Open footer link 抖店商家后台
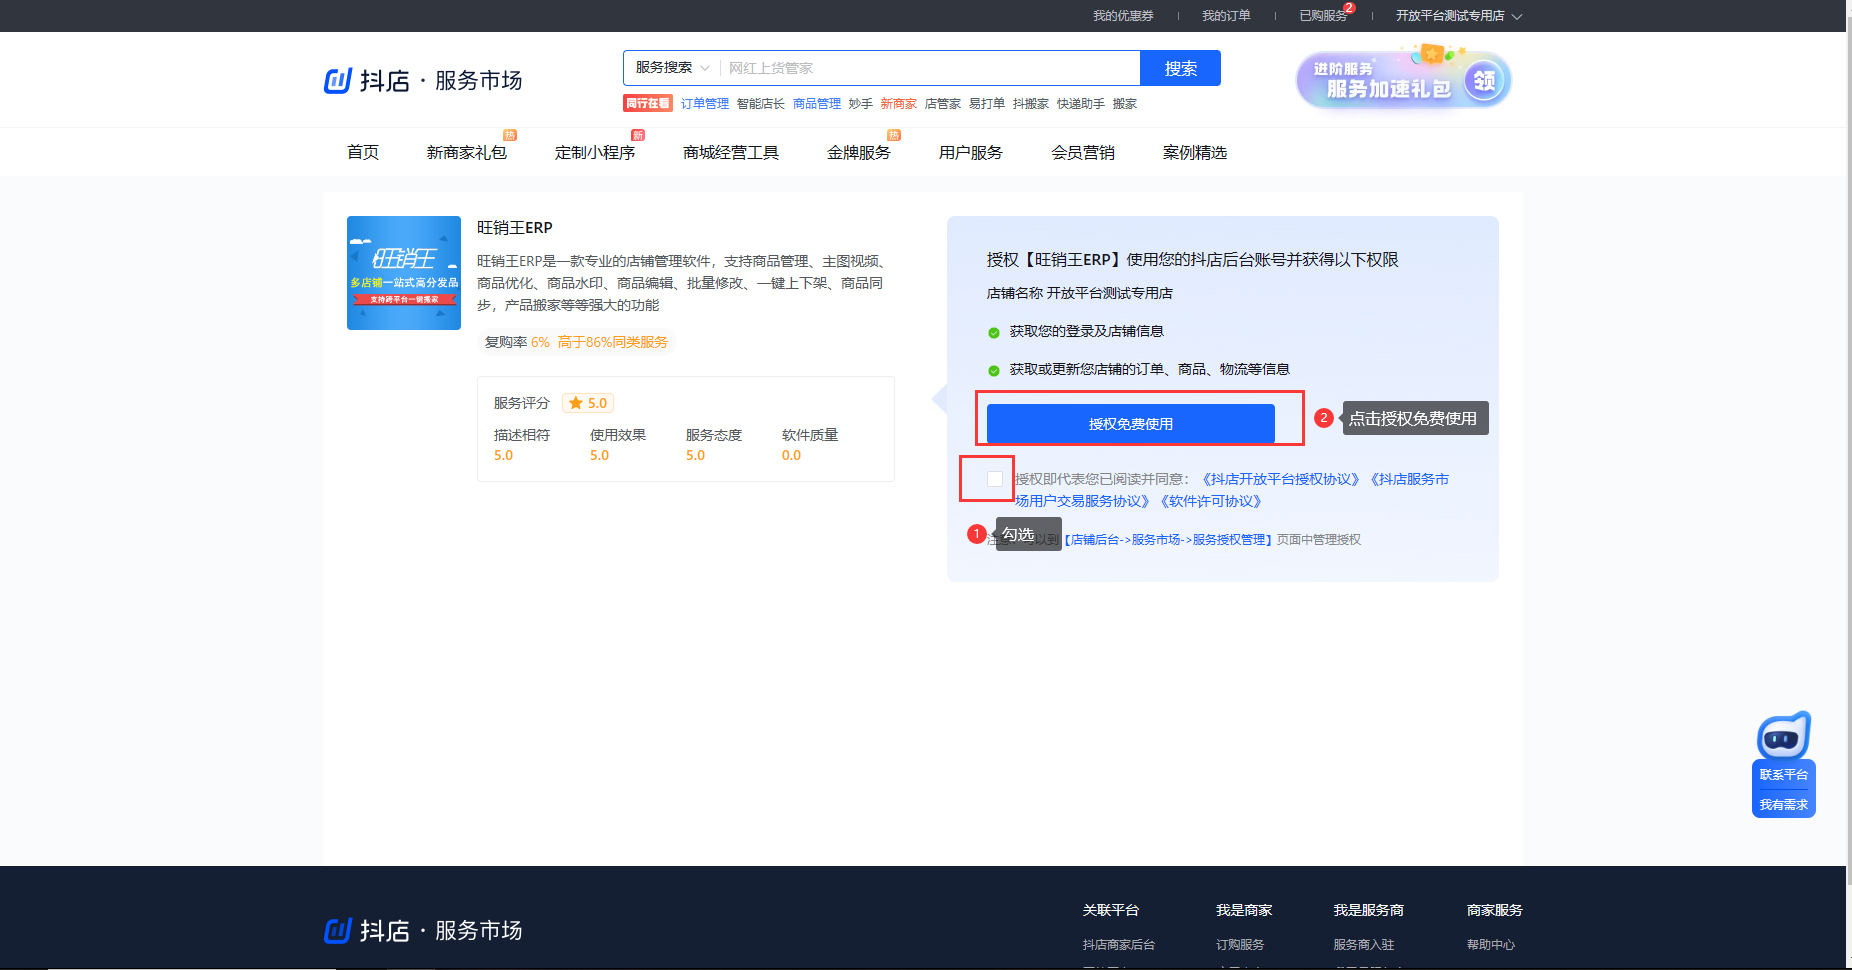 1119,945
